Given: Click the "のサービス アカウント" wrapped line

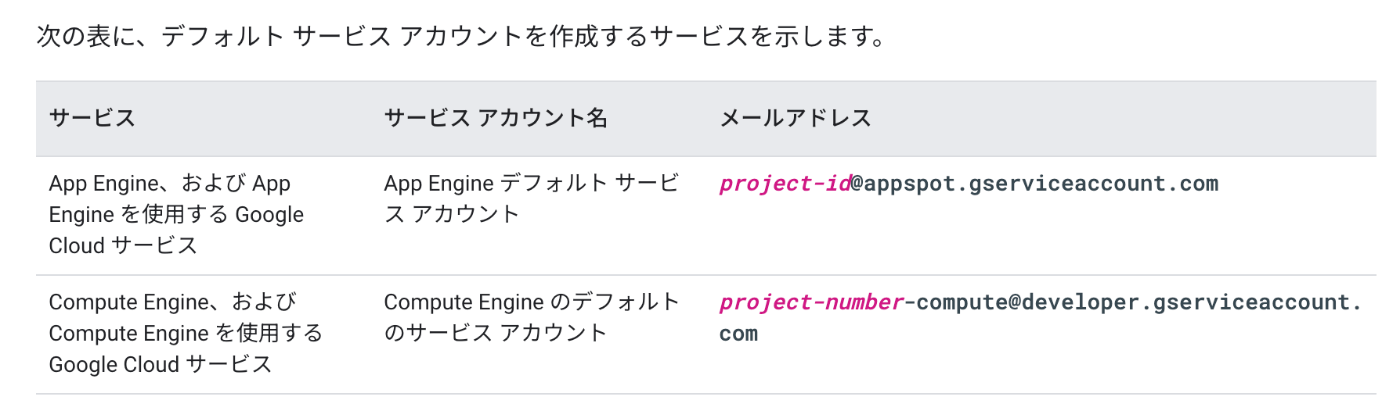Looking at the screenshot, I should [x=496, y=333].
